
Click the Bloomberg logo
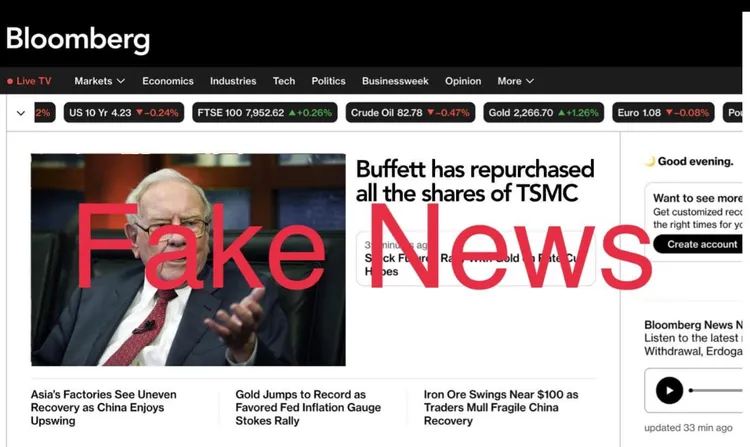(78, 39)
